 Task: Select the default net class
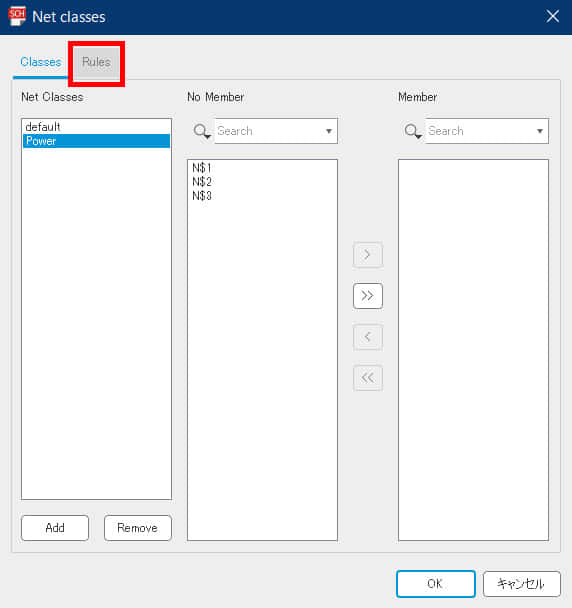coord(96,127)
